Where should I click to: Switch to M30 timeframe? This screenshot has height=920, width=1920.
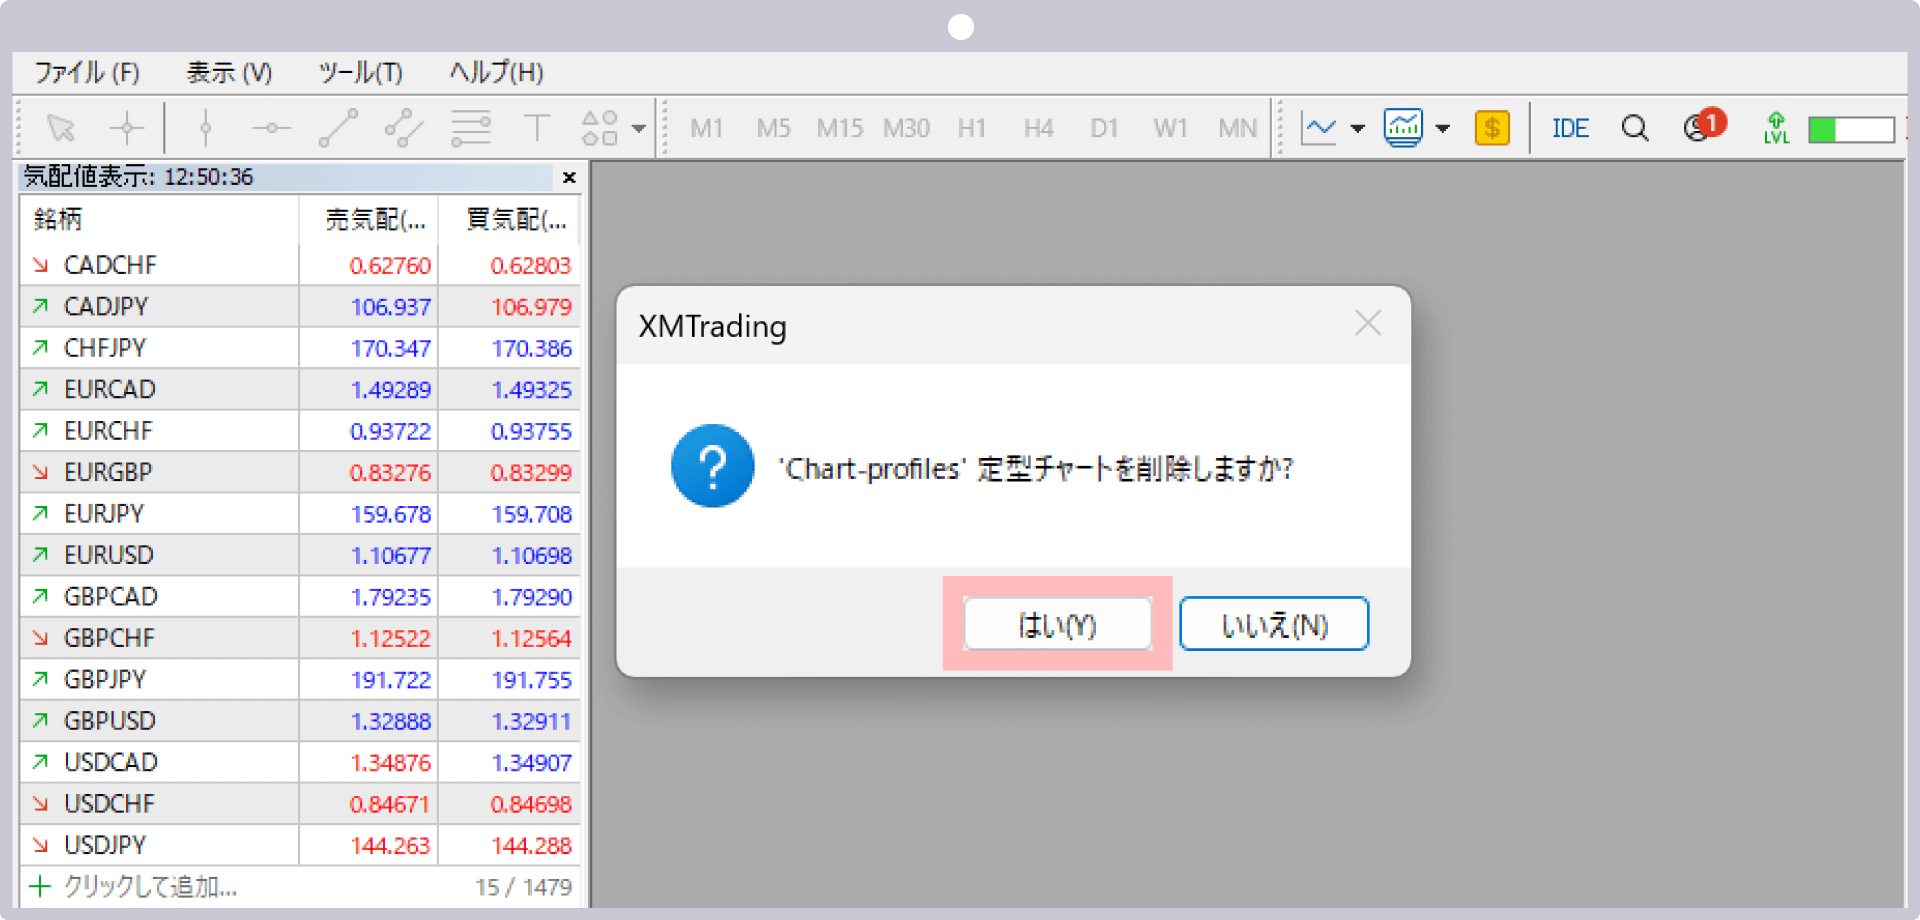pos(906,128)
